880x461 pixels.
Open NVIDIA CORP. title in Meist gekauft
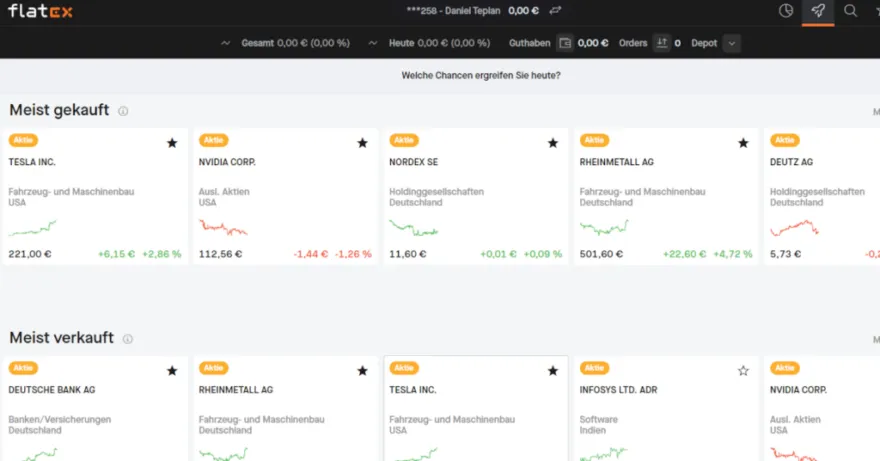click(227, 162)
